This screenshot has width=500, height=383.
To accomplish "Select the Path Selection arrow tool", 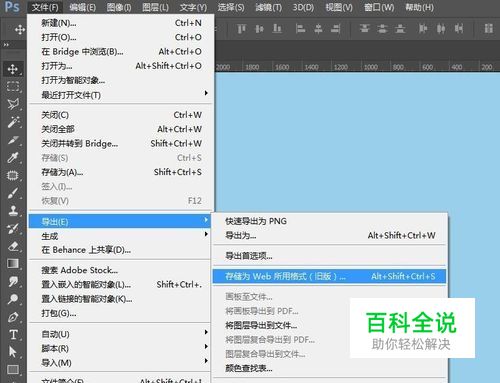I will coord(13,352).
